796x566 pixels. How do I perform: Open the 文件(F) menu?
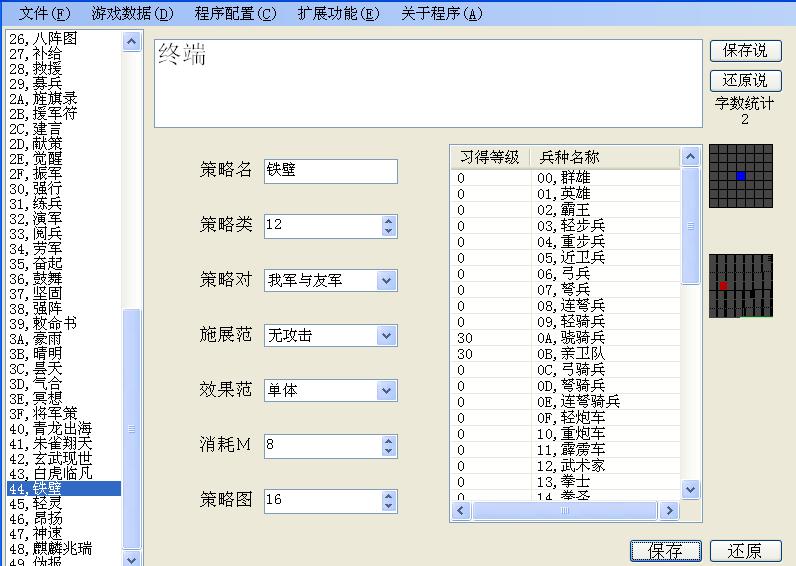click(x=45, y=14)
